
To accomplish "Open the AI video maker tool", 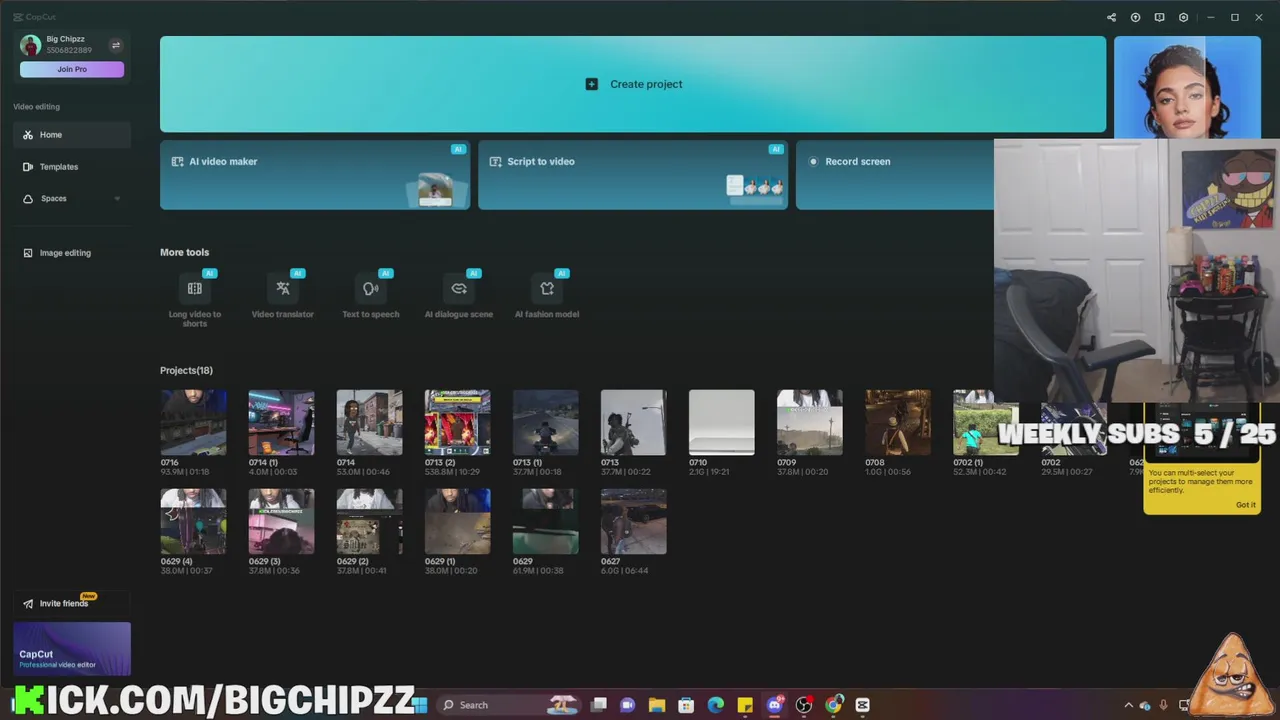I will click(315, 175).
